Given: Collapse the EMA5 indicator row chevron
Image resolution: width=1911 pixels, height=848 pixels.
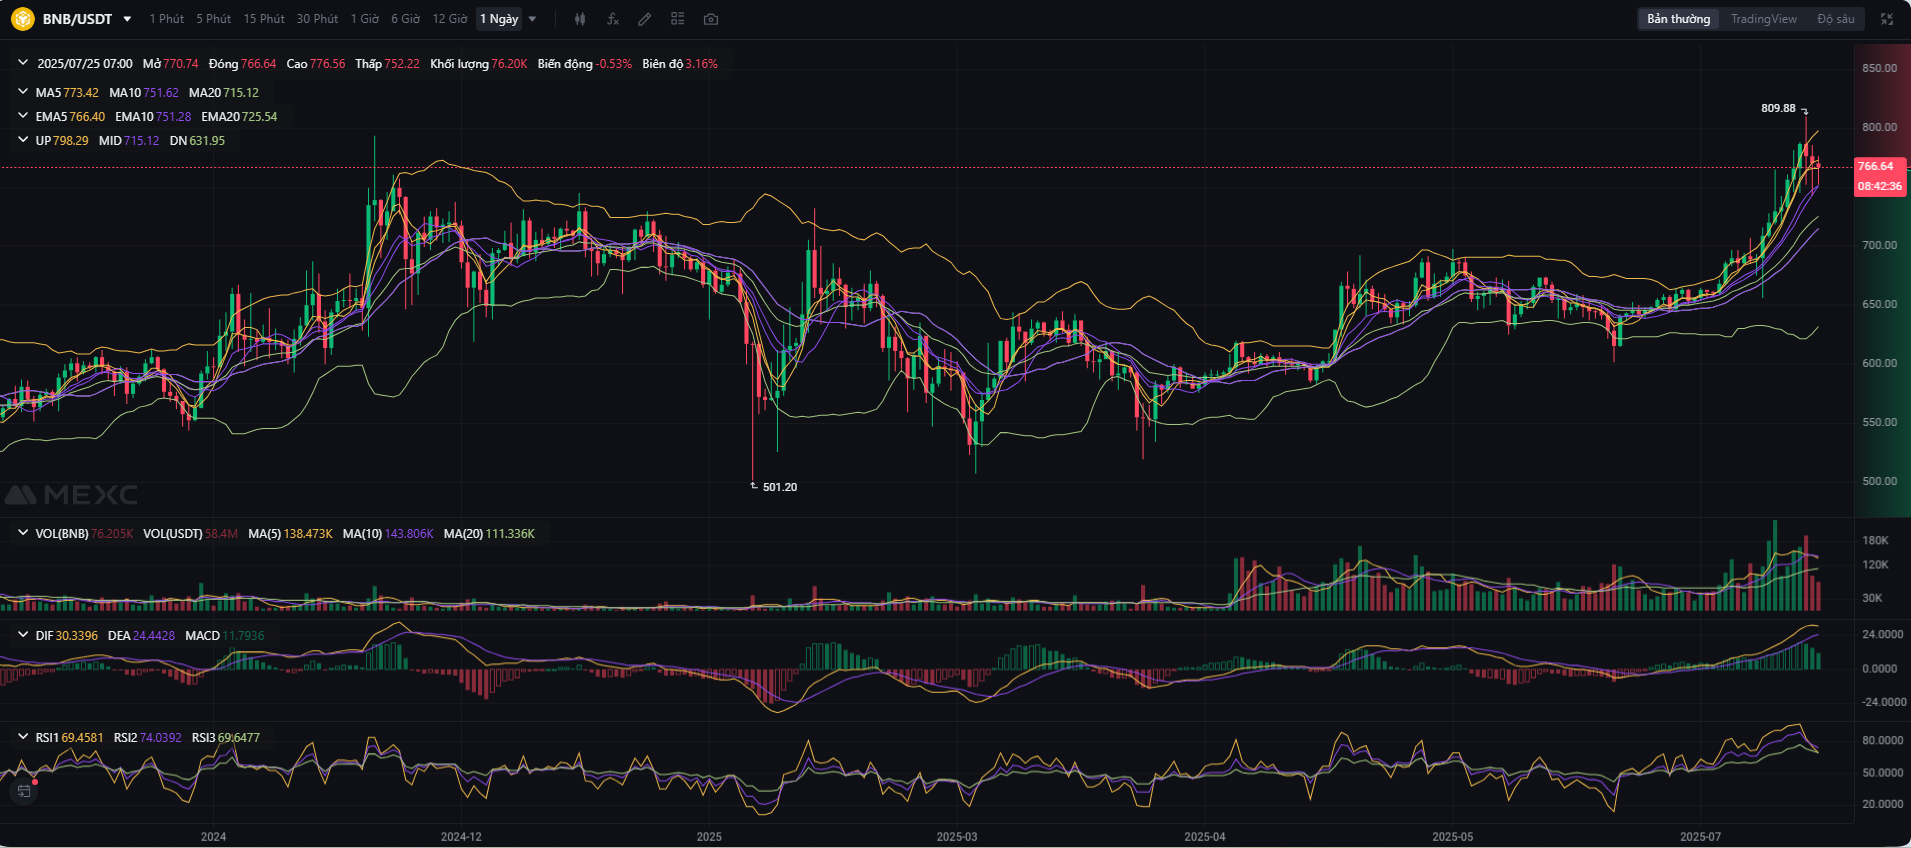Looking at the screenshot, I should [x=23, y=116].
